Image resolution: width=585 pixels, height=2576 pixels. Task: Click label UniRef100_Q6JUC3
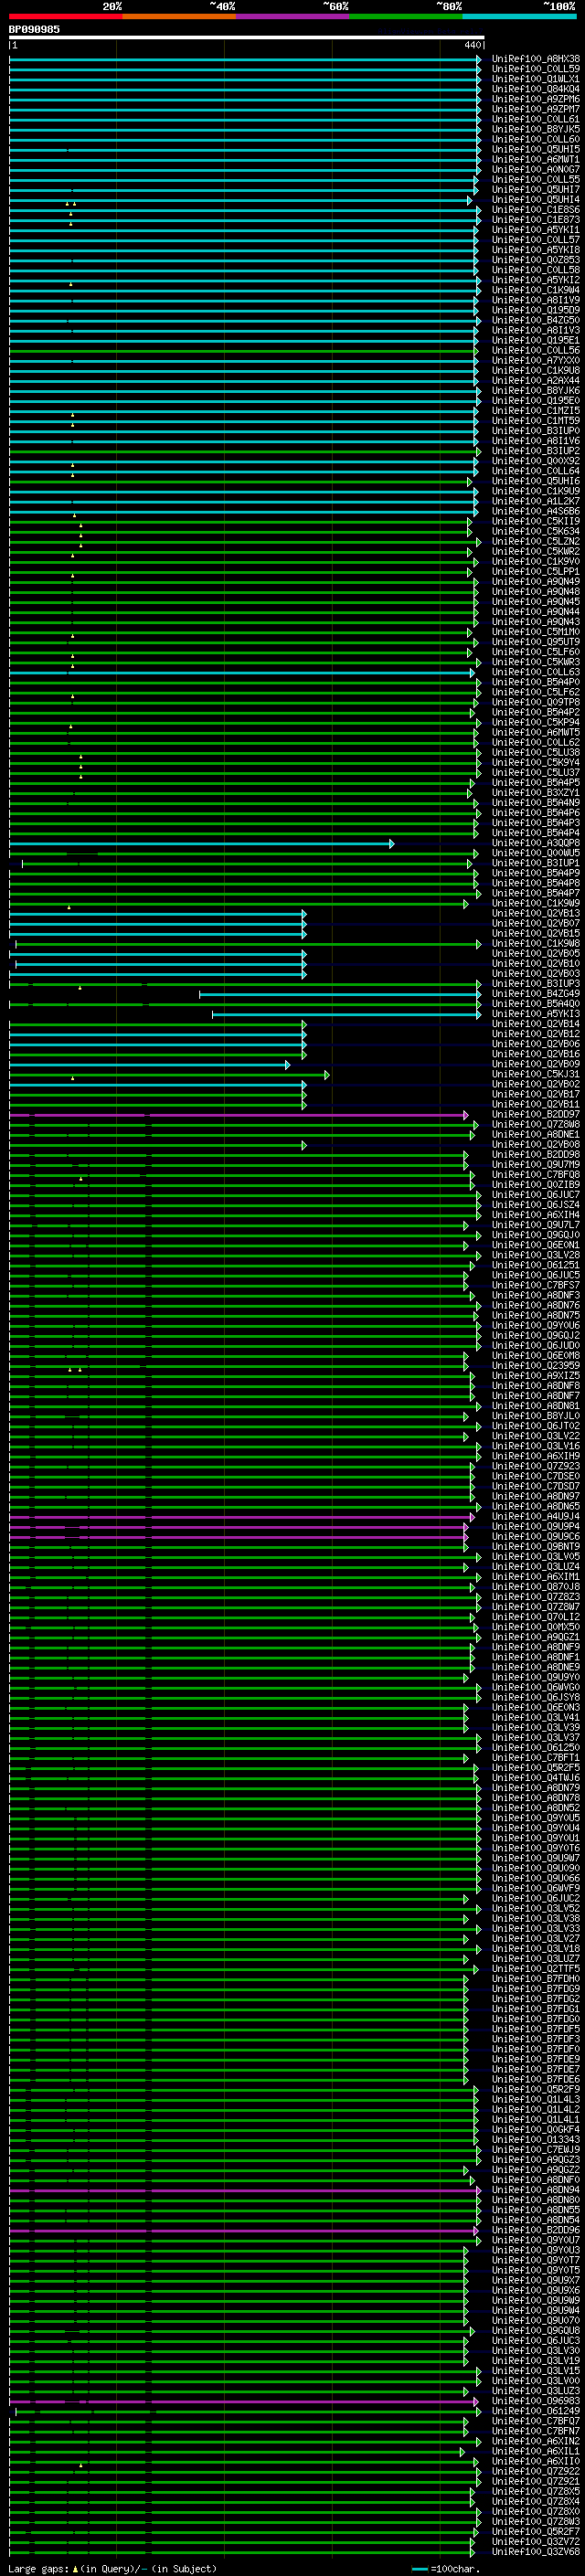pos(536,2340)
